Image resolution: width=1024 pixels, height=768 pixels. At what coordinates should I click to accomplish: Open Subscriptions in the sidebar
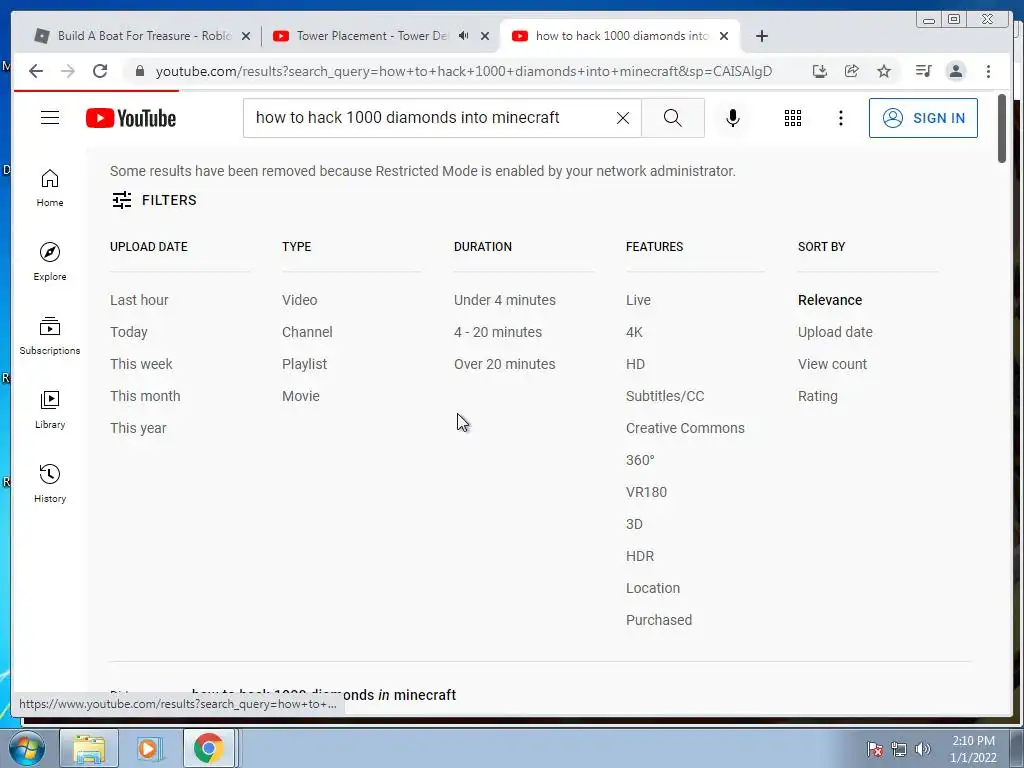pos(50,336)
